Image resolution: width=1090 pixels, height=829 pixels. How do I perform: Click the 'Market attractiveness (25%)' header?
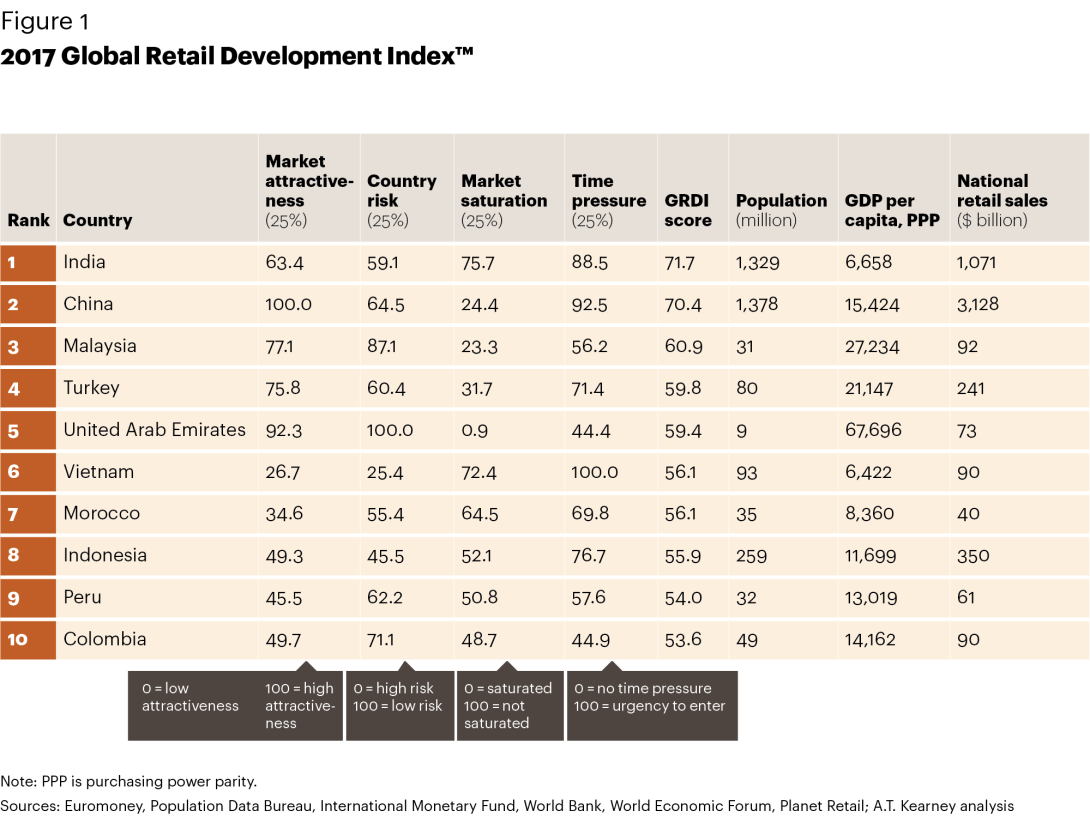click(309, 190)
